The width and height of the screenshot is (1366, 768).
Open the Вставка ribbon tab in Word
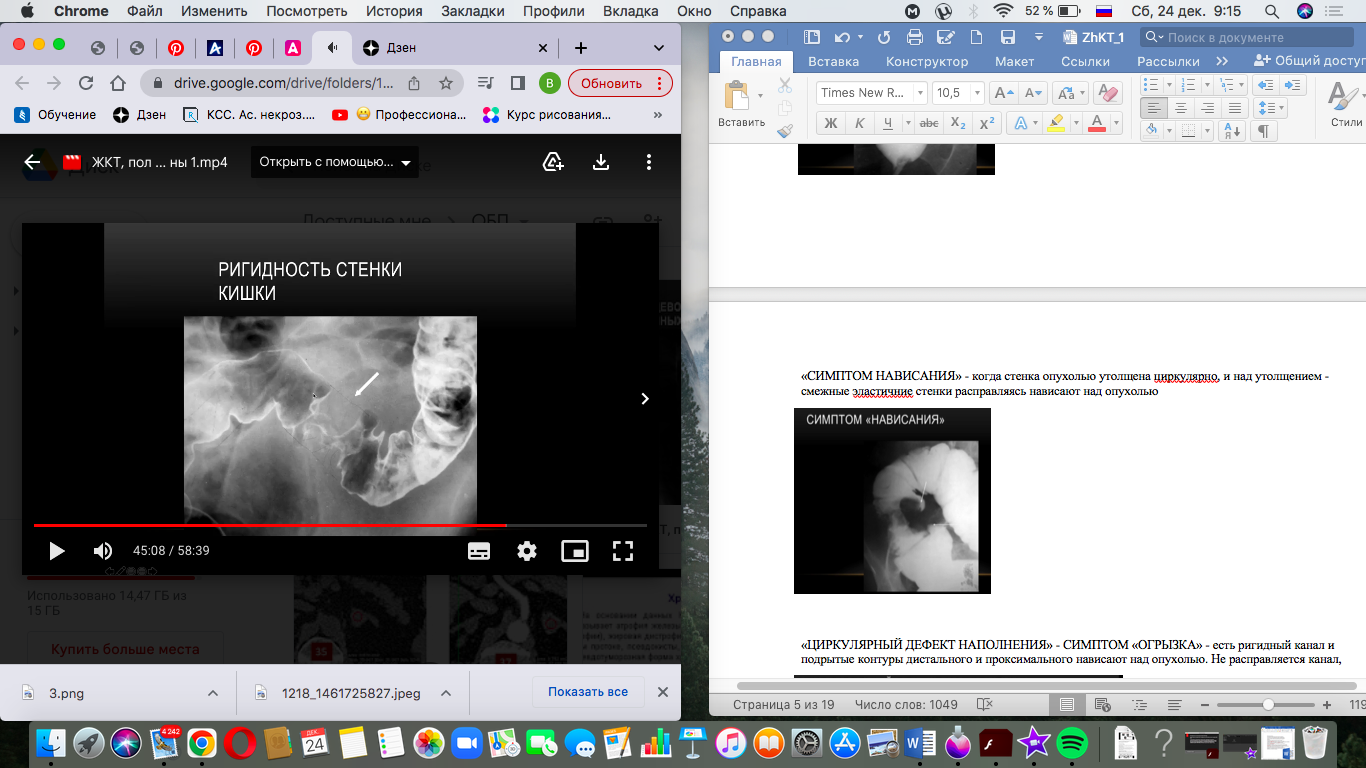pyautogui.click(x=833, y=61)
